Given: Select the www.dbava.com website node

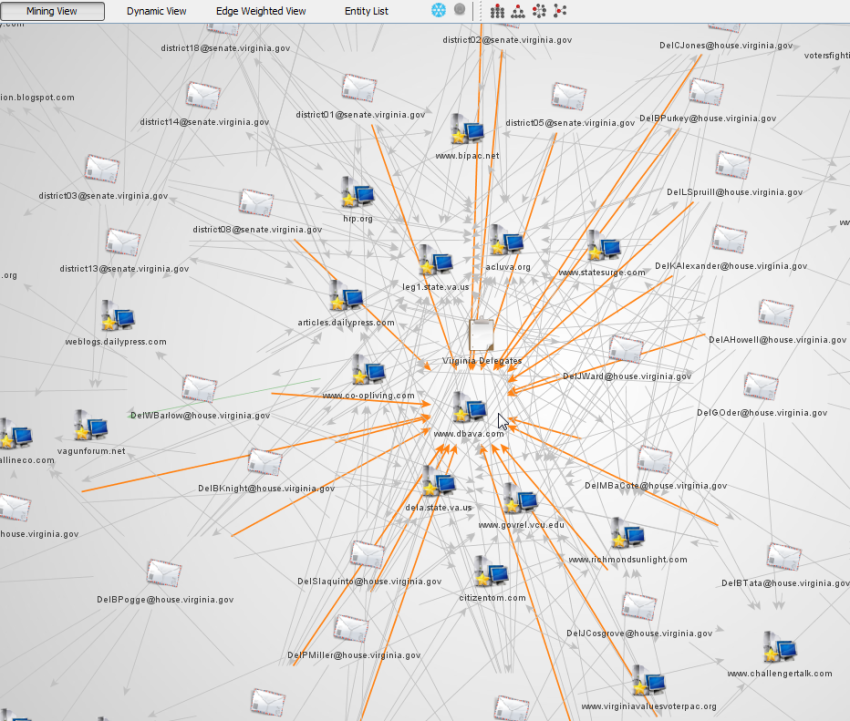Looking at the screenshot, I should click(469, 407).
